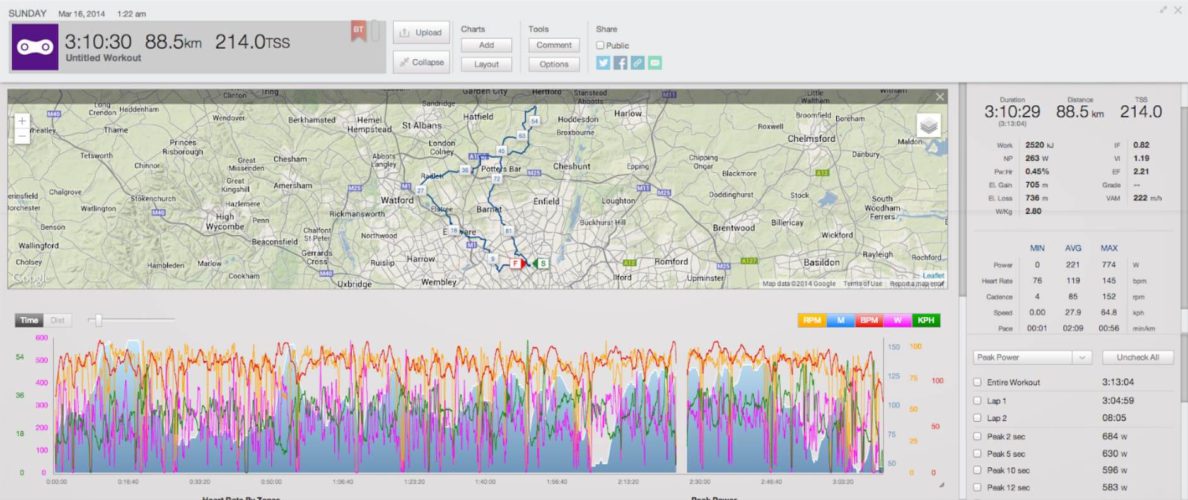Share workout via Twitter icon
The image size is (1188, 500).
coord(603,63)
